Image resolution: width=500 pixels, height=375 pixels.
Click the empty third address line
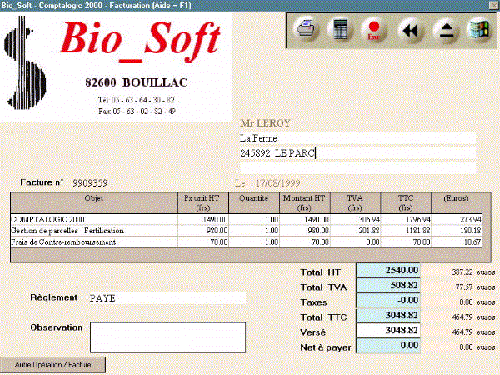click(358, 168)
